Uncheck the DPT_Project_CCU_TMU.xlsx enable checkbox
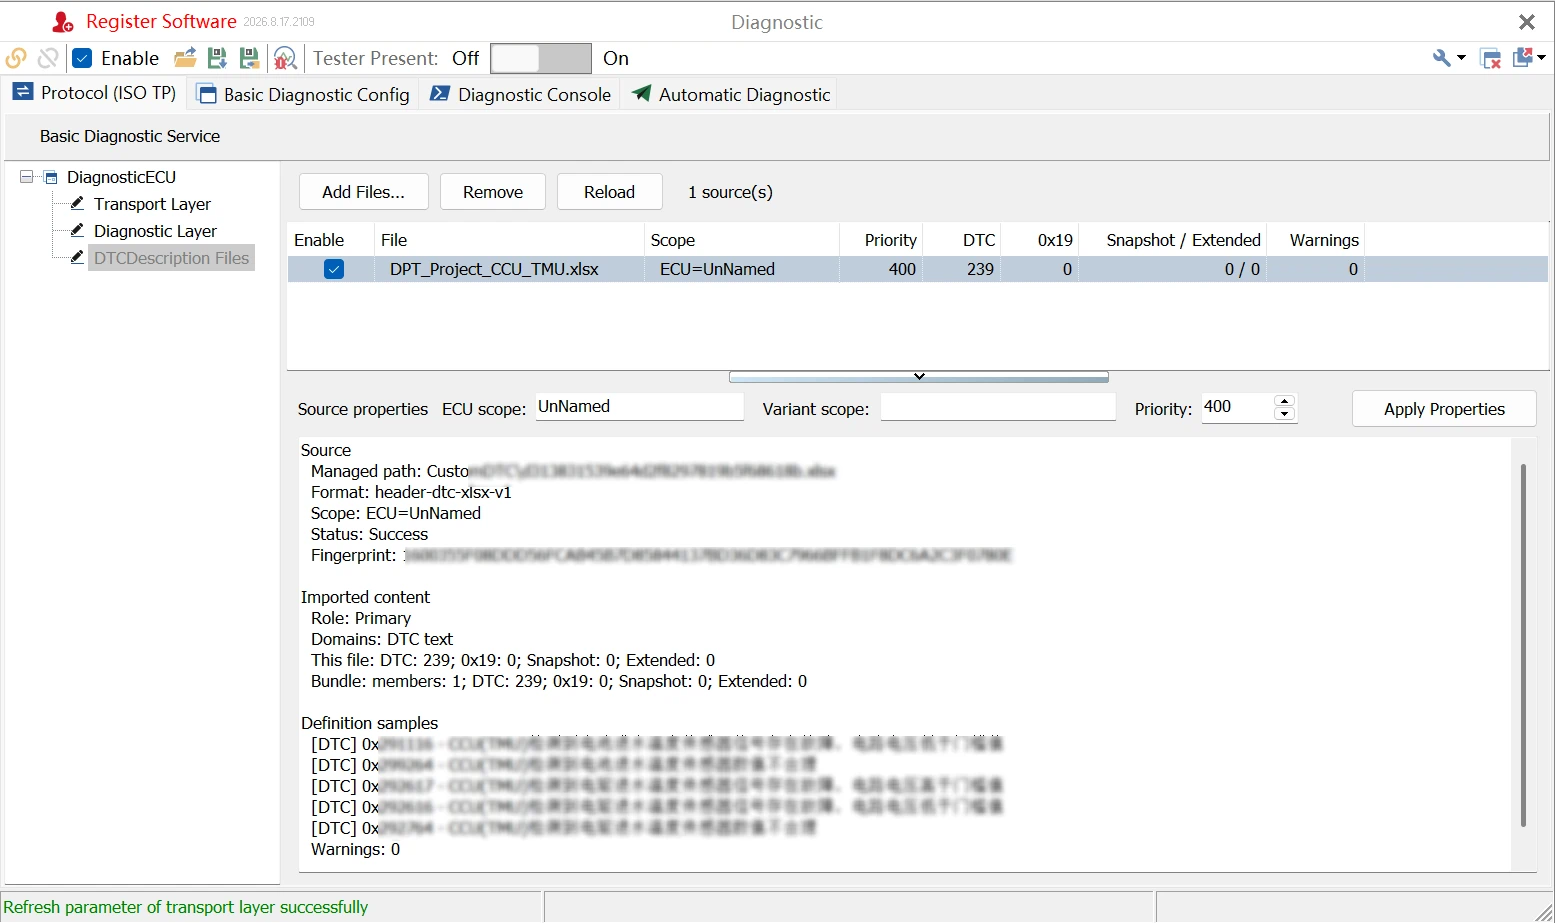This screenshot has width=1555, height=923. pyautogui.click(x=334, y=269)
